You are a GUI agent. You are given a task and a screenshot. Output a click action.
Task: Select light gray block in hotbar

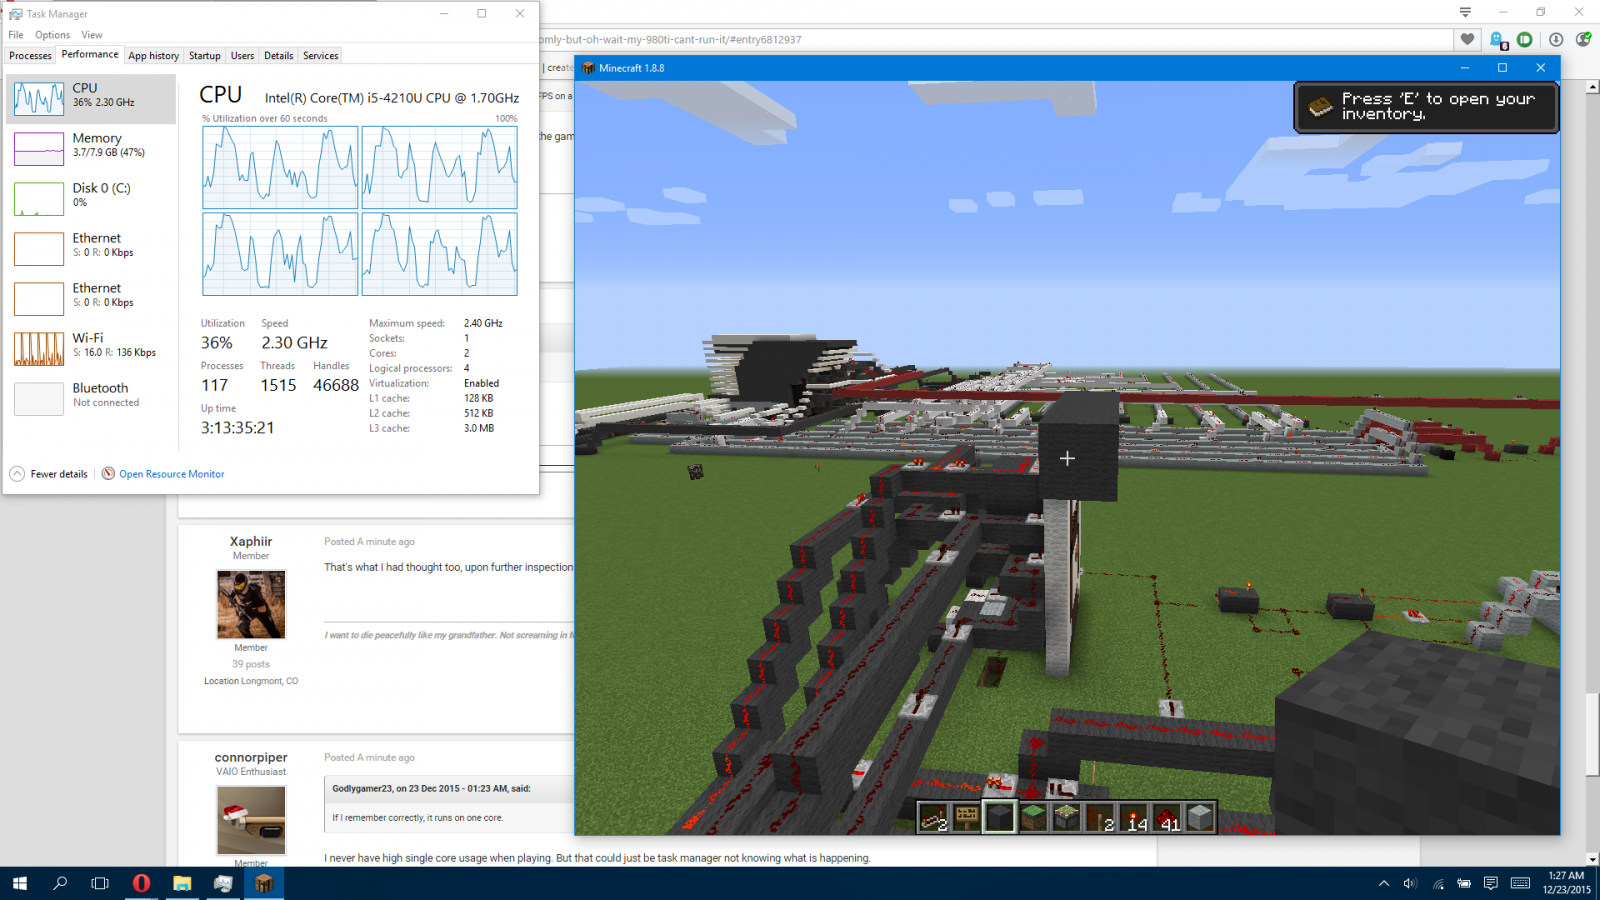pyautogui.click(x=1200, y=818)
